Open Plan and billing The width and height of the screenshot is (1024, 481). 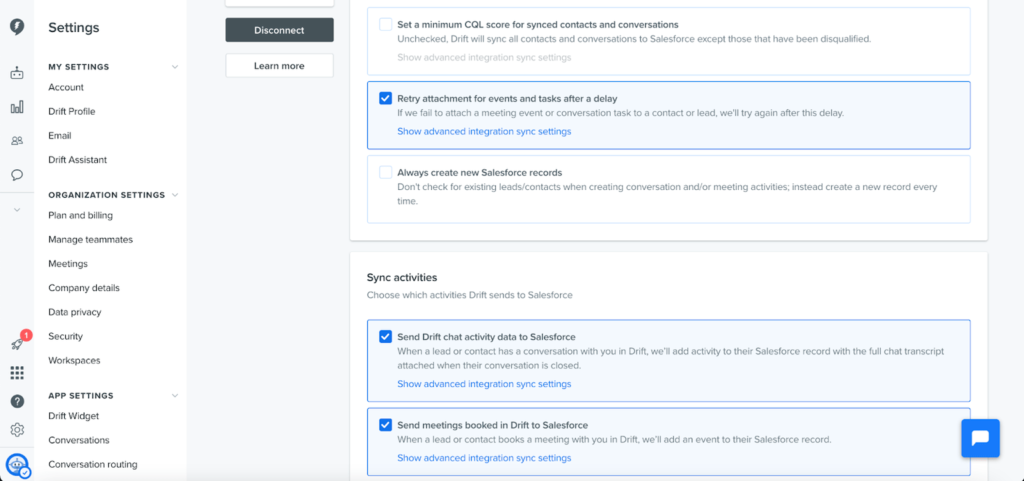coord(80,215)
